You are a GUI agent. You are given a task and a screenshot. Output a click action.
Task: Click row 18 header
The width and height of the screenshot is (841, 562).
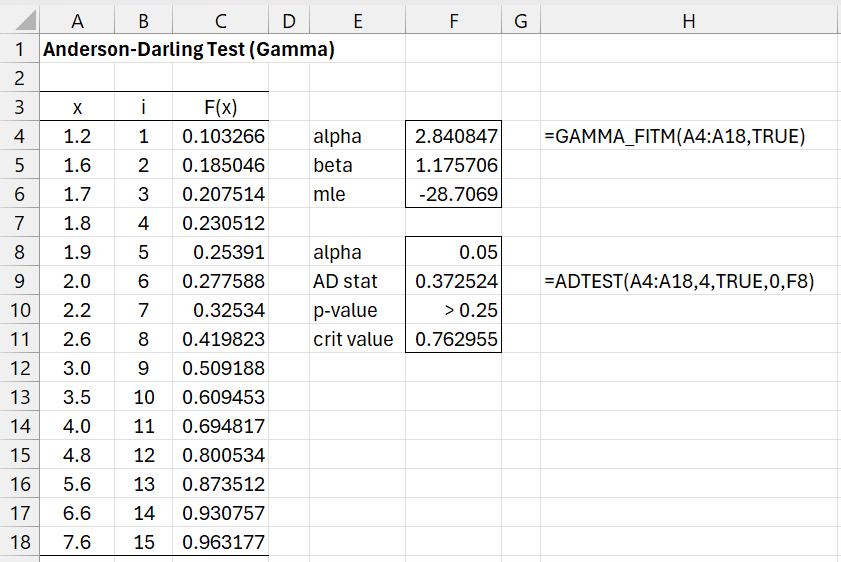coord(19,542)
